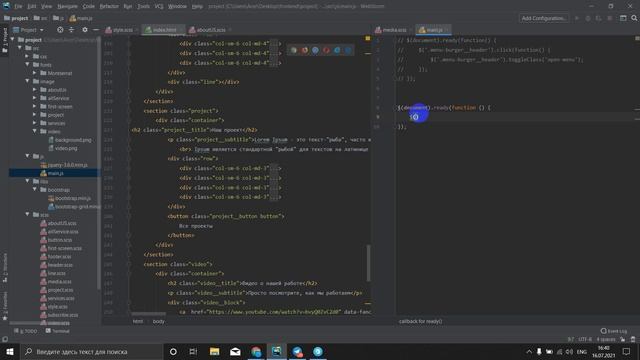Viewport: 640px width, 360px height.
Task: Click the yellow inspection indicator in index.html
Action: [x=368, y=38]
